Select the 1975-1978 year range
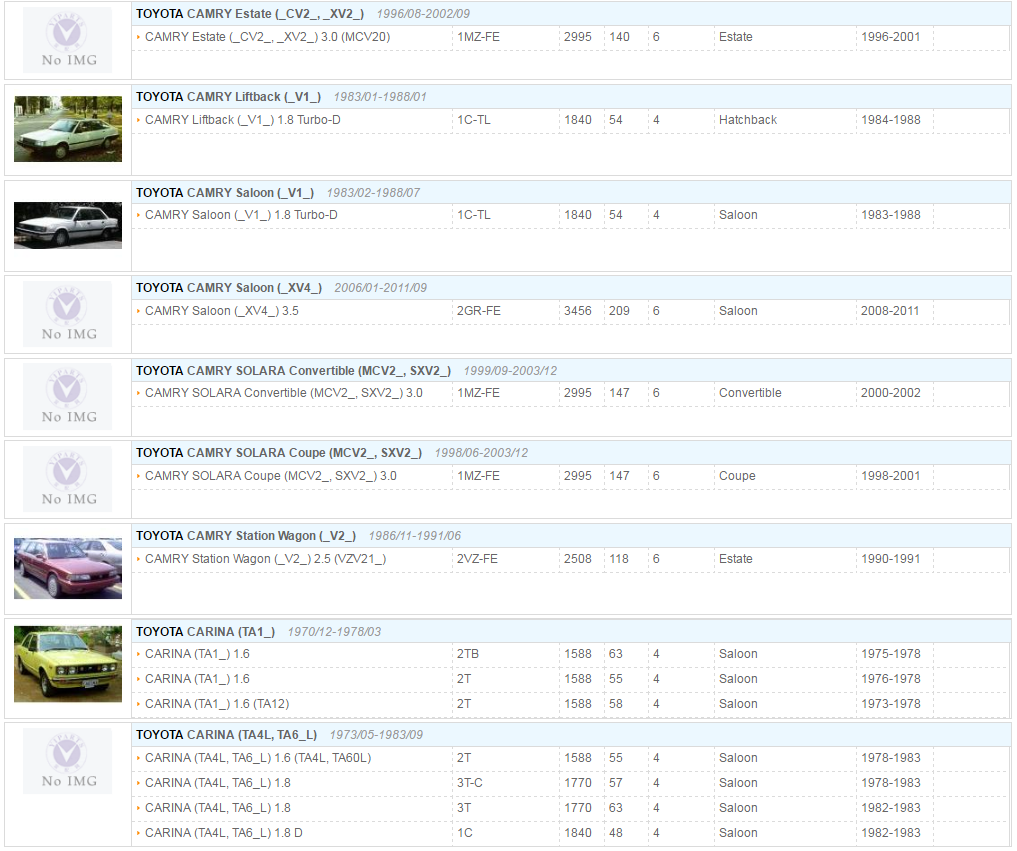1017x851 pixels. [x=891, y=654]
